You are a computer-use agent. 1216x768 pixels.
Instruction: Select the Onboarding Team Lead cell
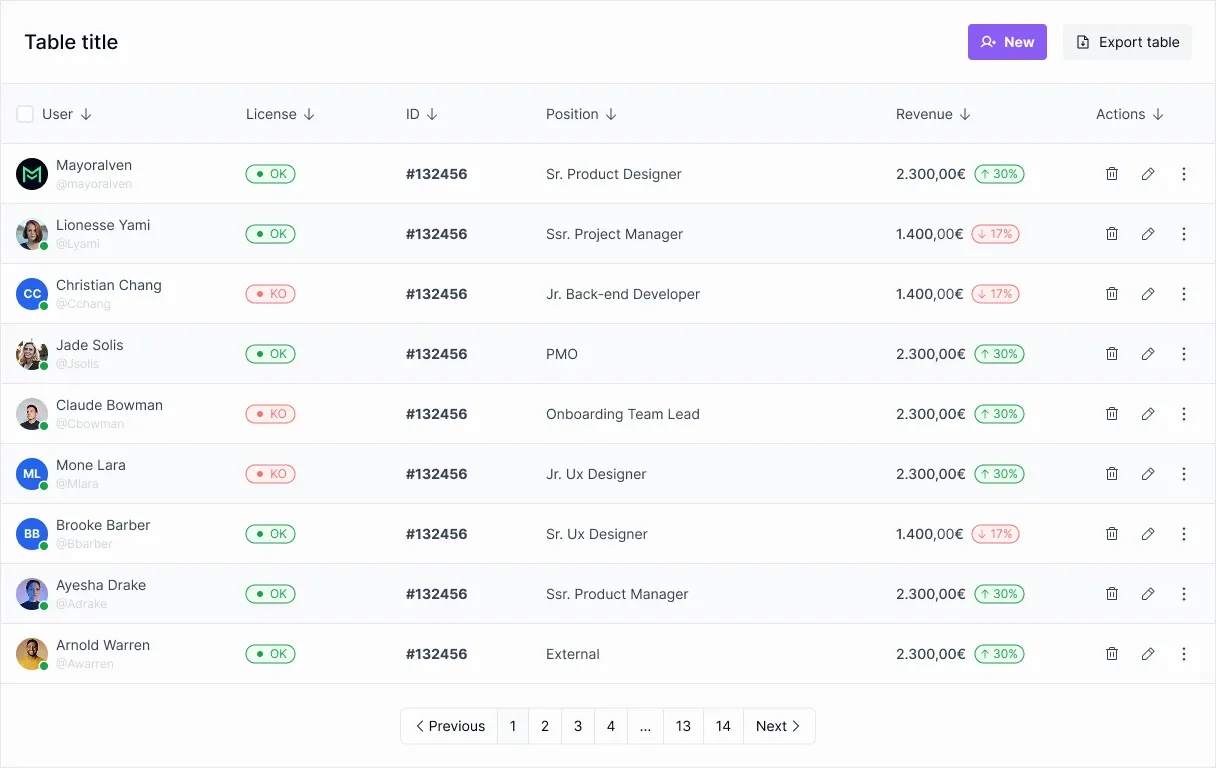click(623, 414)
